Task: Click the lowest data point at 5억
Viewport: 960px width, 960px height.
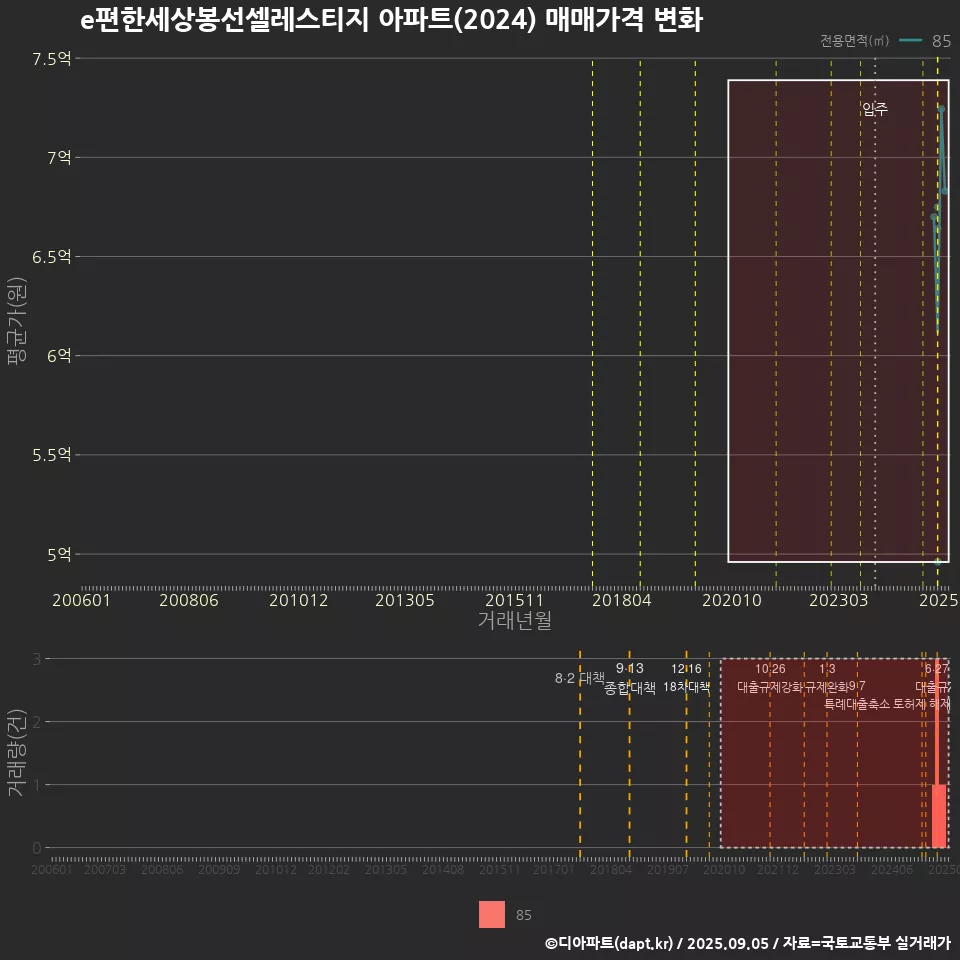Action: [937, 561]
